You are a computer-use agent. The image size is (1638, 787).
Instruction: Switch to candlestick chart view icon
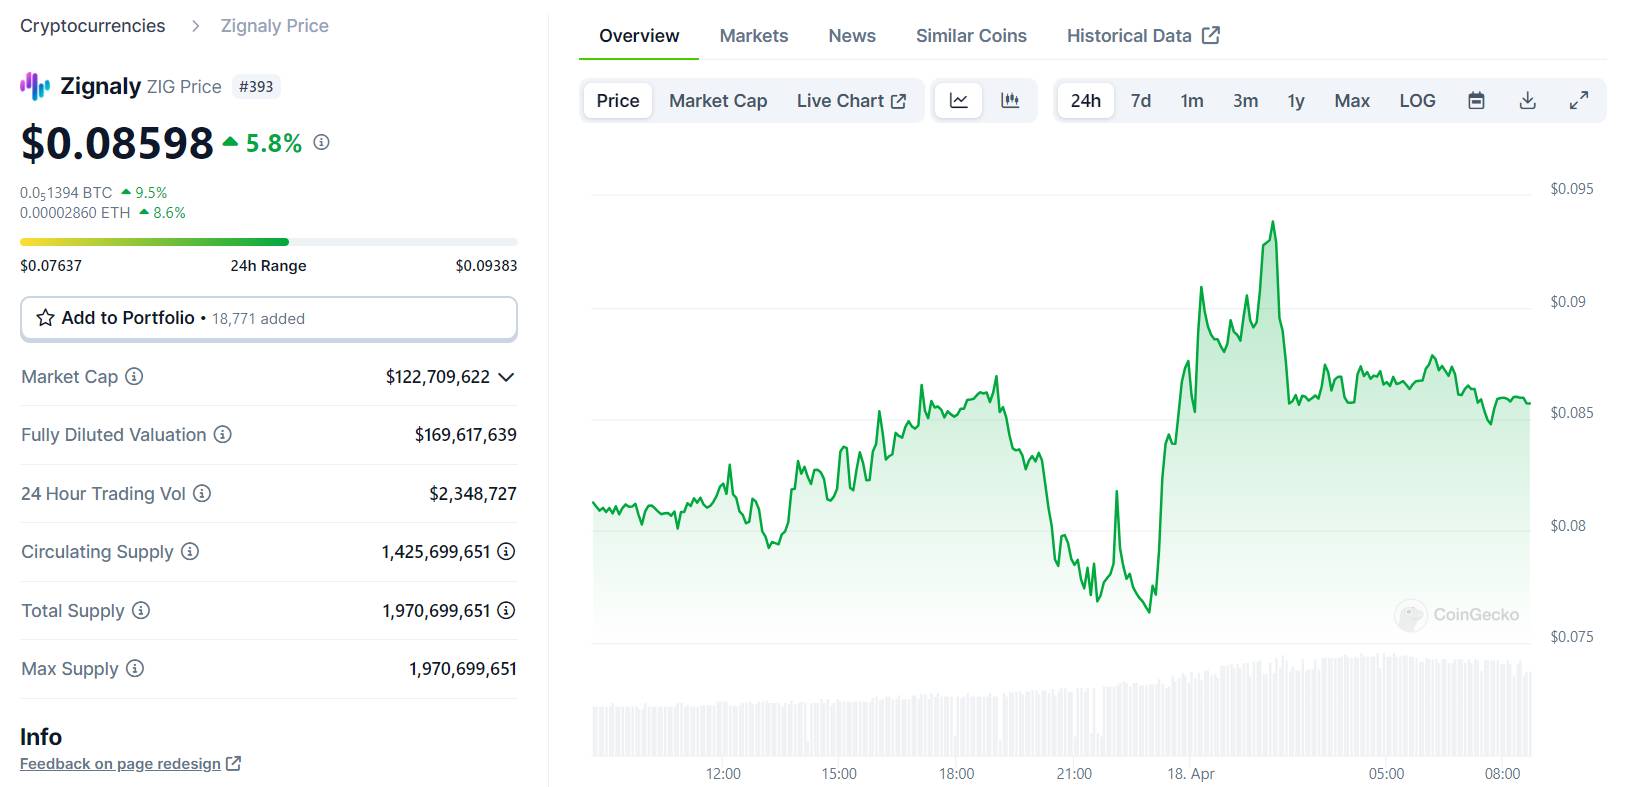tap(1010, 100)
